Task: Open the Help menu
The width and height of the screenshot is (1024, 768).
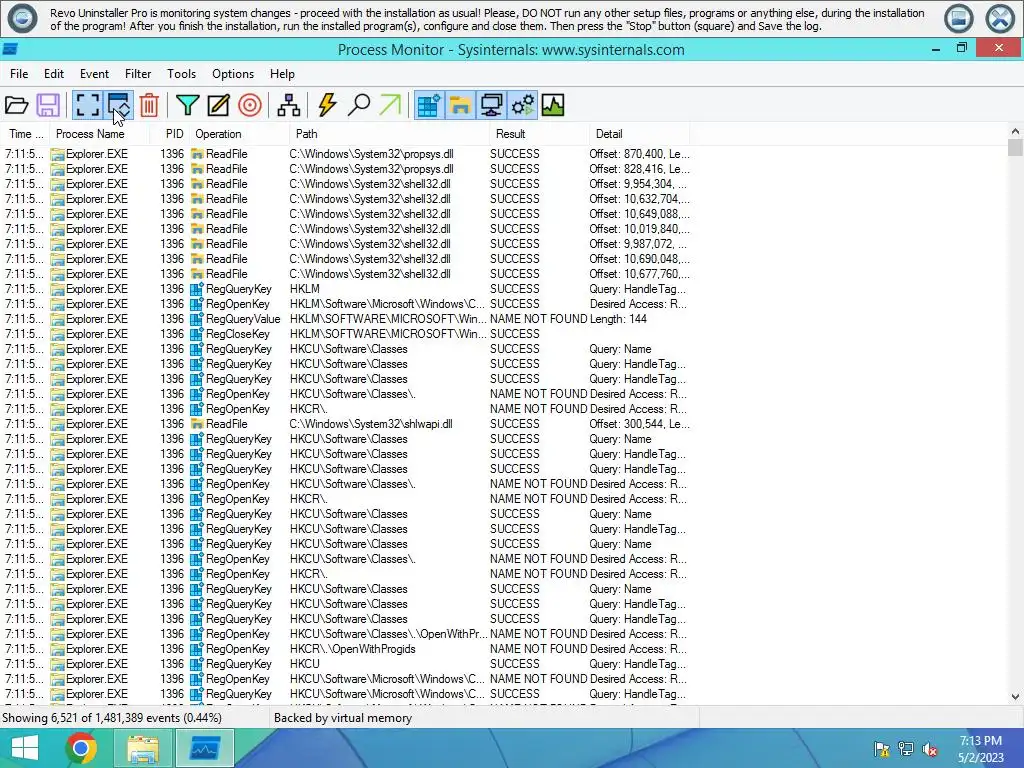Action: [x=282, y=74]
